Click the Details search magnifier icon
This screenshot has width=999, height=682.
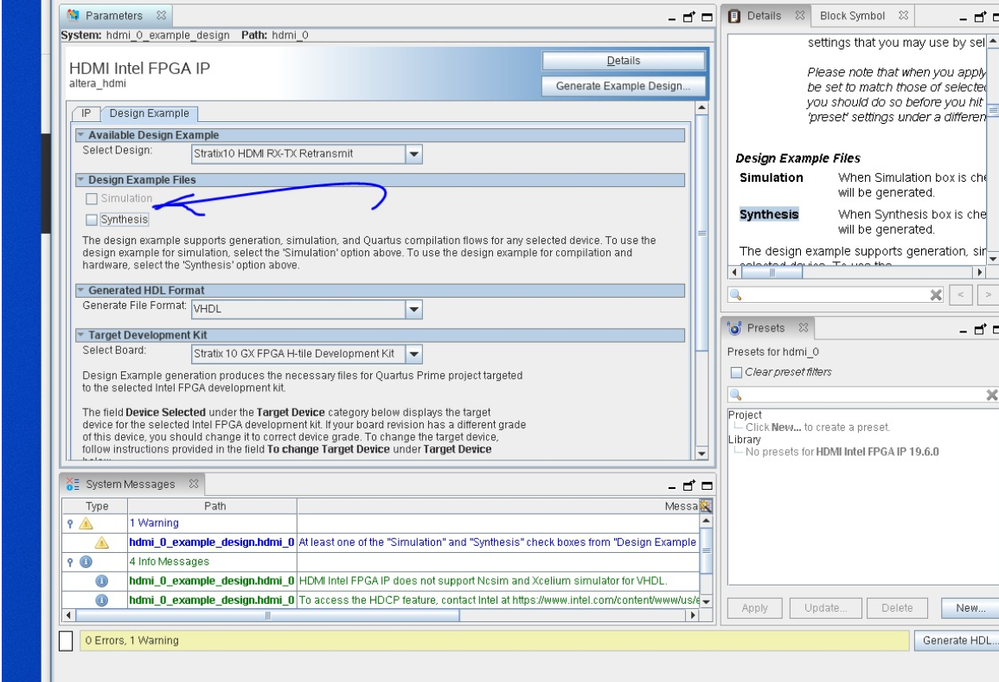click(735, 294)
